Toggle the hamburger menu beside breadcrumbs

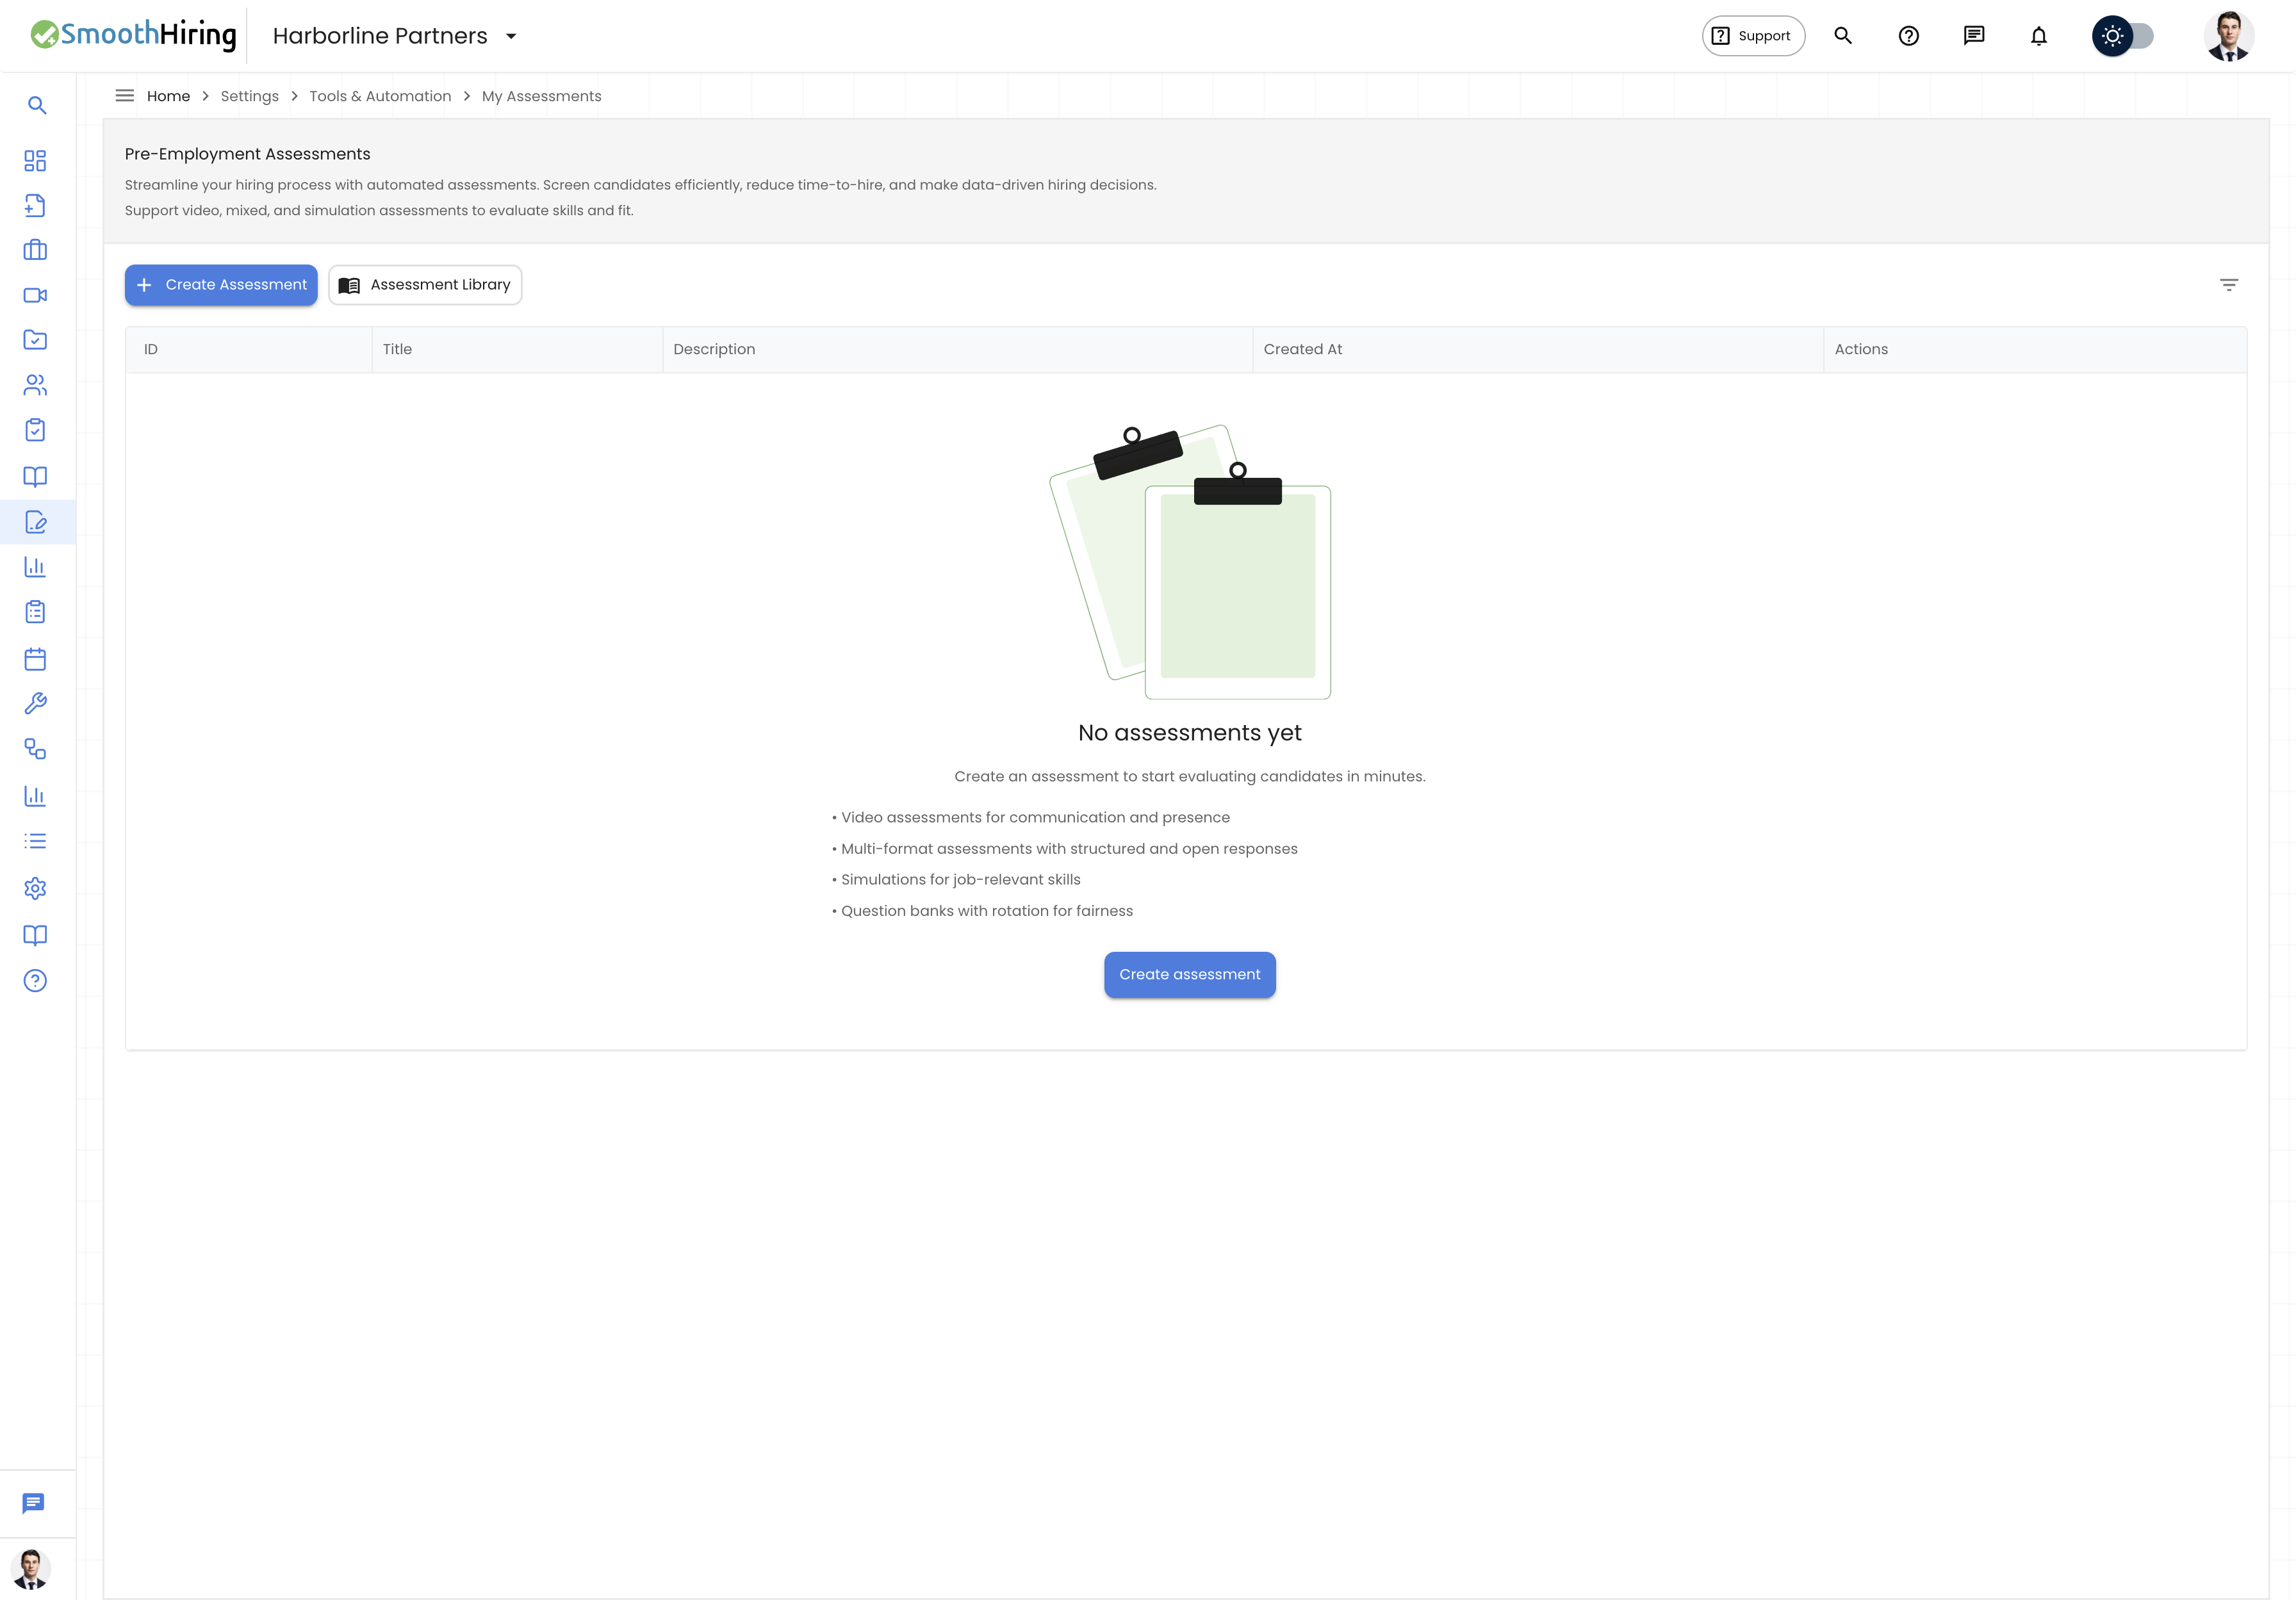[125, 96]
